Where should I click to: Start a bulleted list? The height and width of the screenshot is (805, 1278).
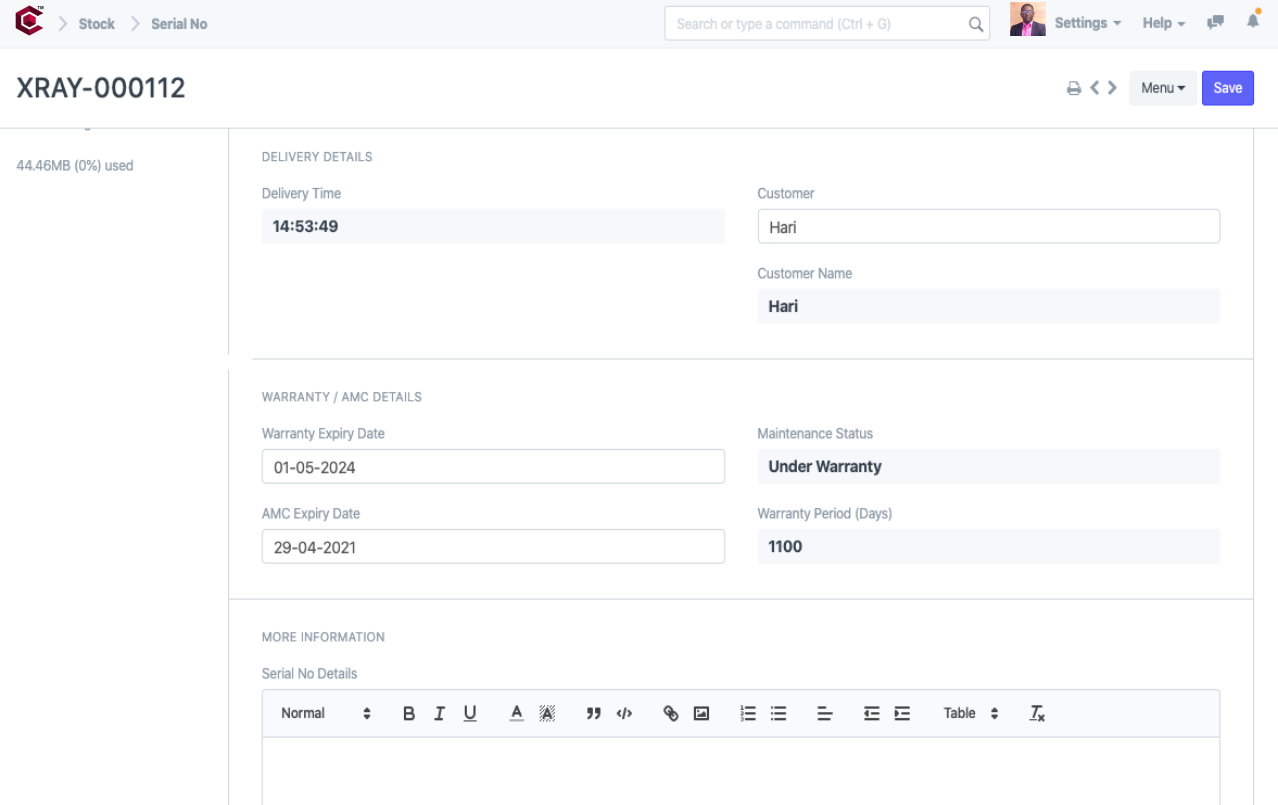tap(778, 713)
